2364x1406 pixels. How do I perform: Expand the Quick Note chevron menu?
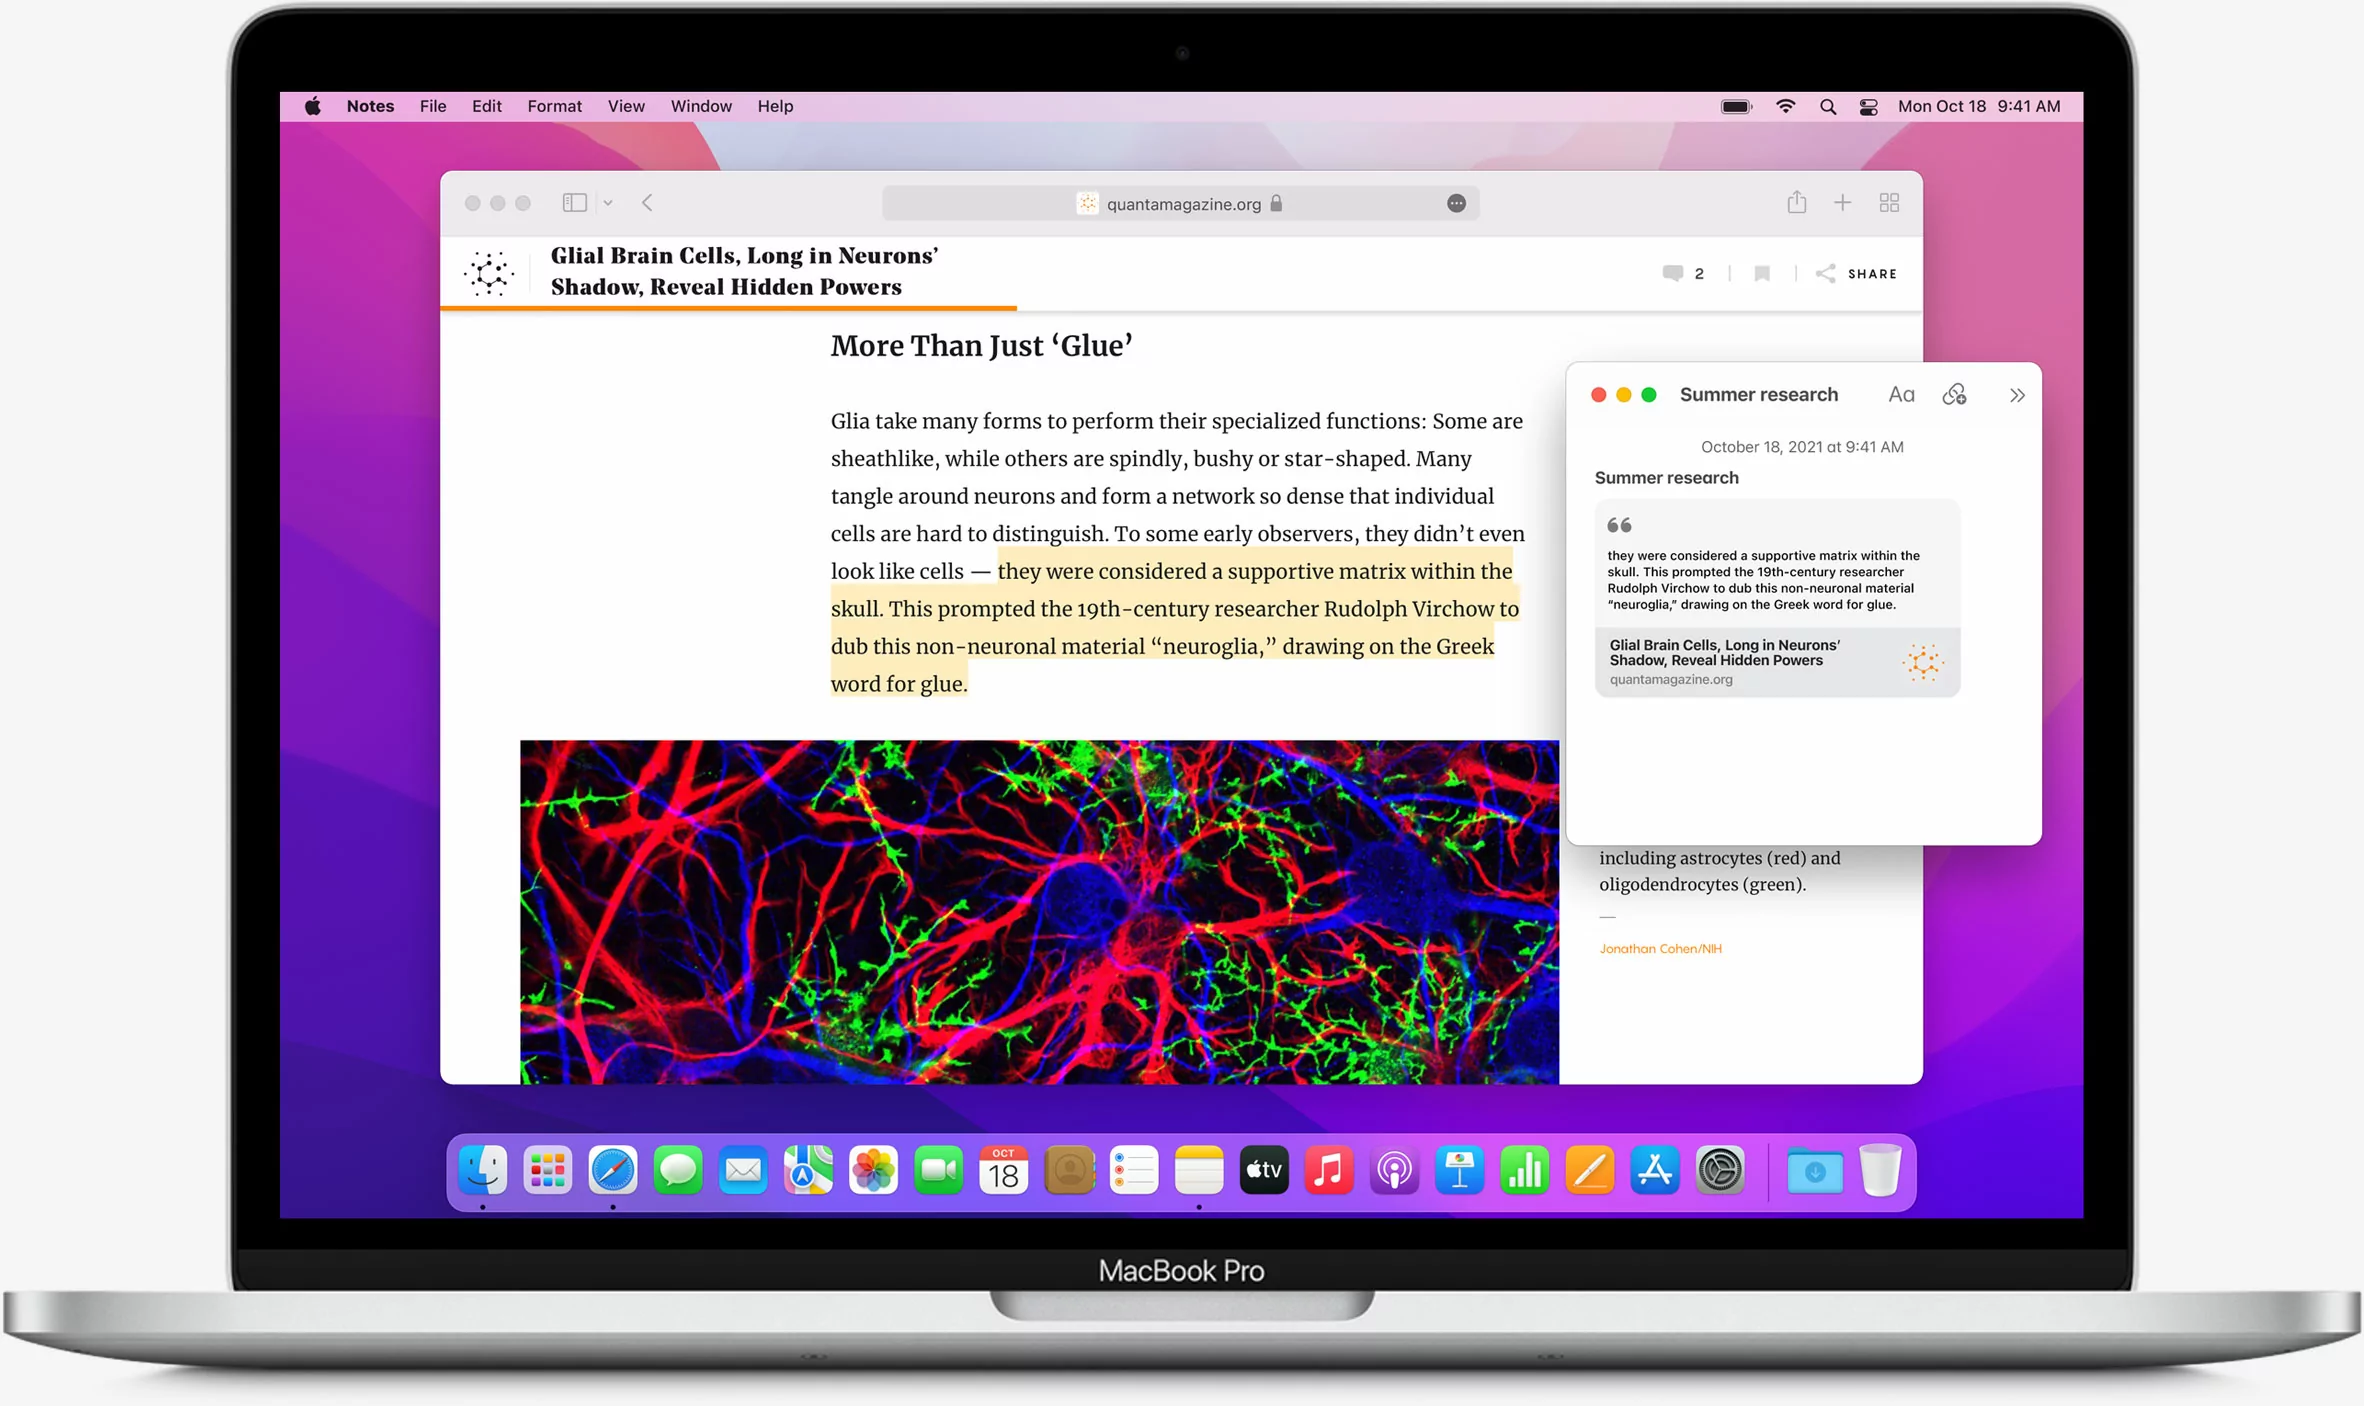pyautogui.click(x=2017, y=395)
